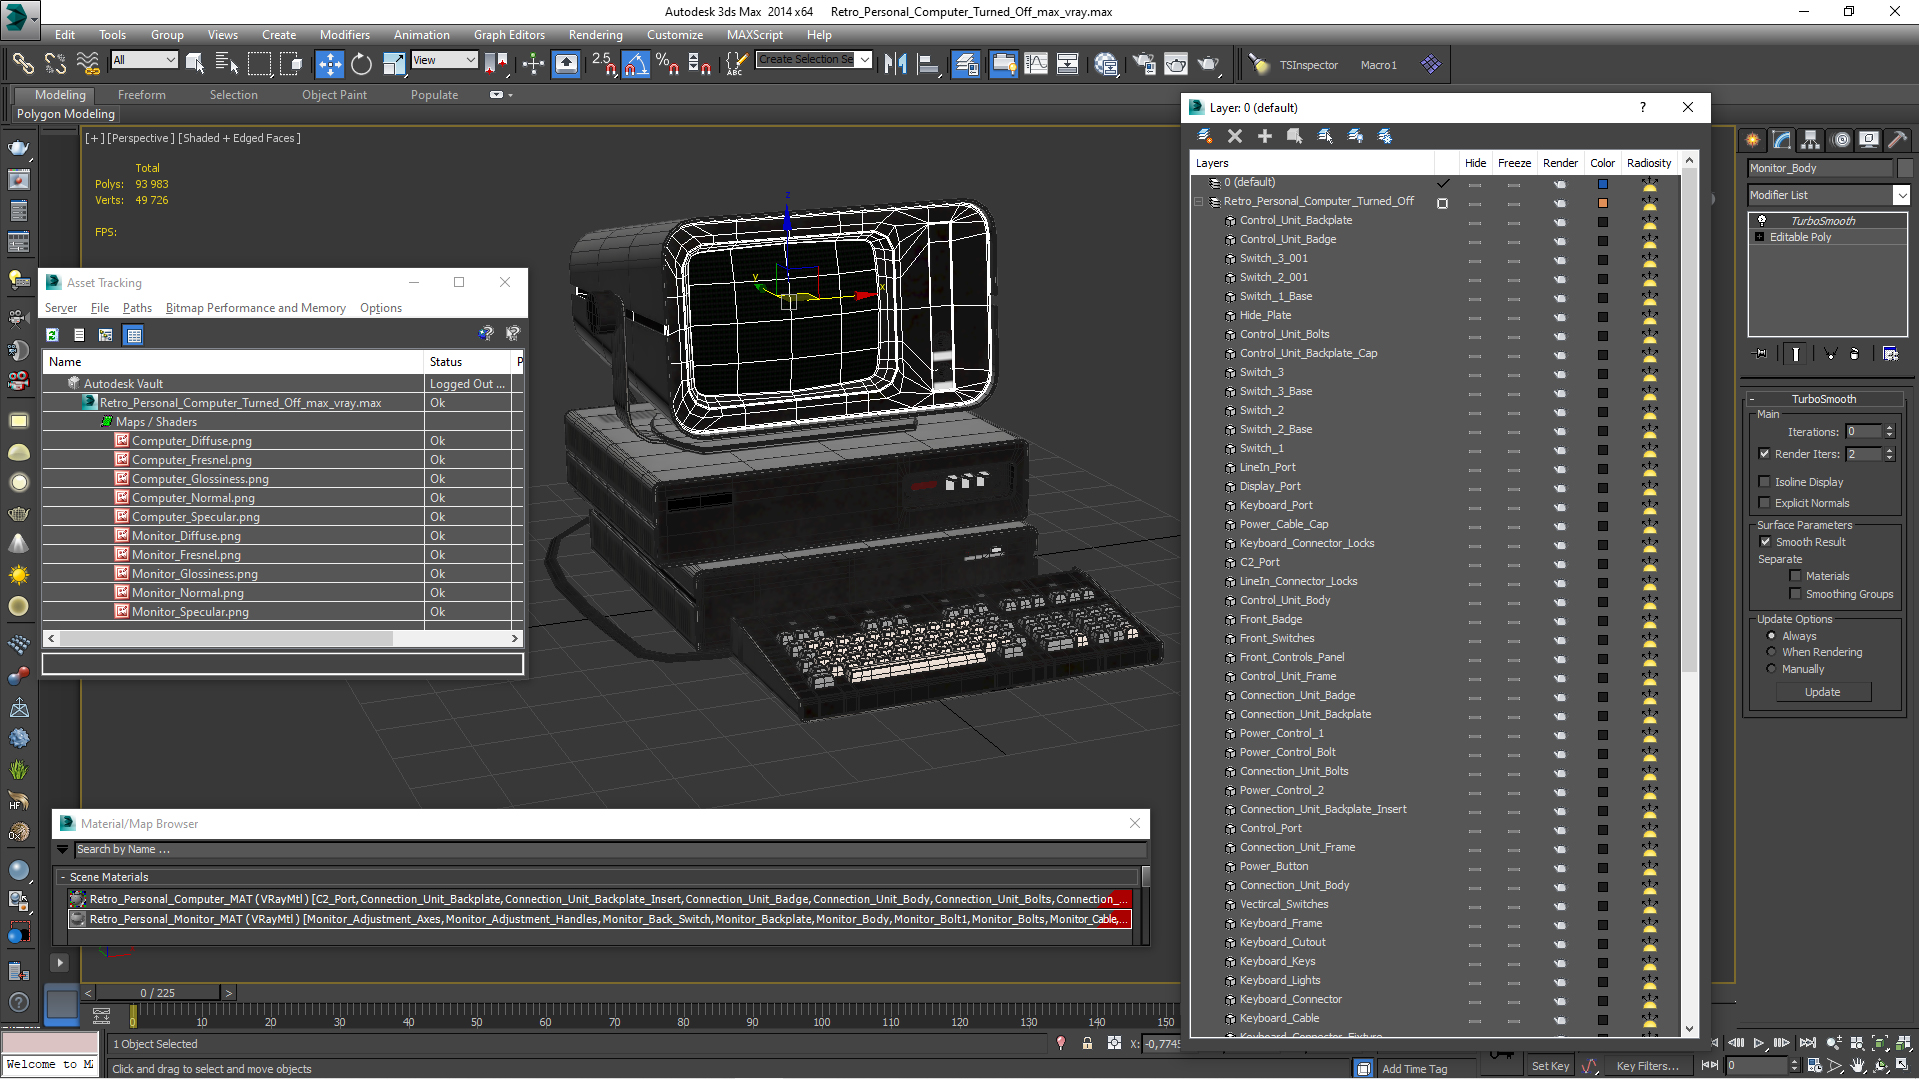The image size is (1920, 1080).
Task: Enable Explicit Normals checkbox
Action: (x=1764, y=503)
